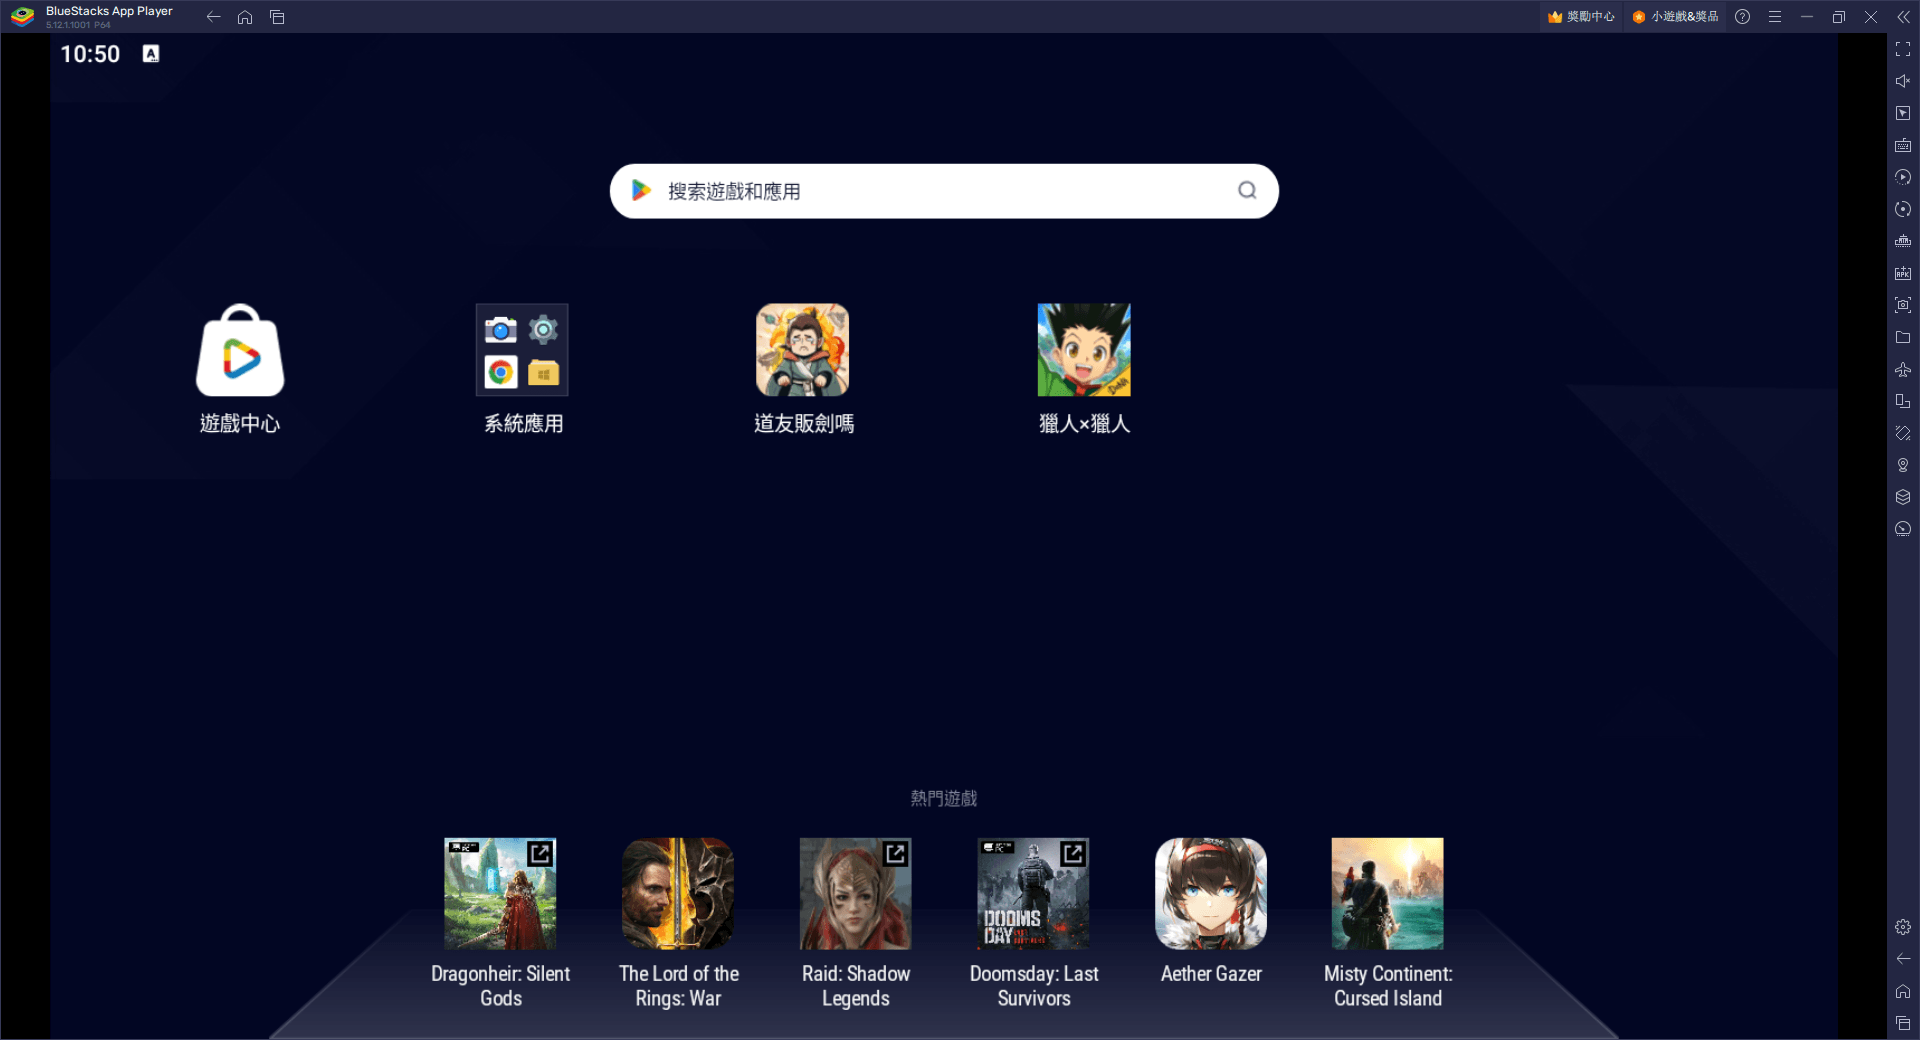Click the sidebar Android back arrow

[x=1903, y=959]
